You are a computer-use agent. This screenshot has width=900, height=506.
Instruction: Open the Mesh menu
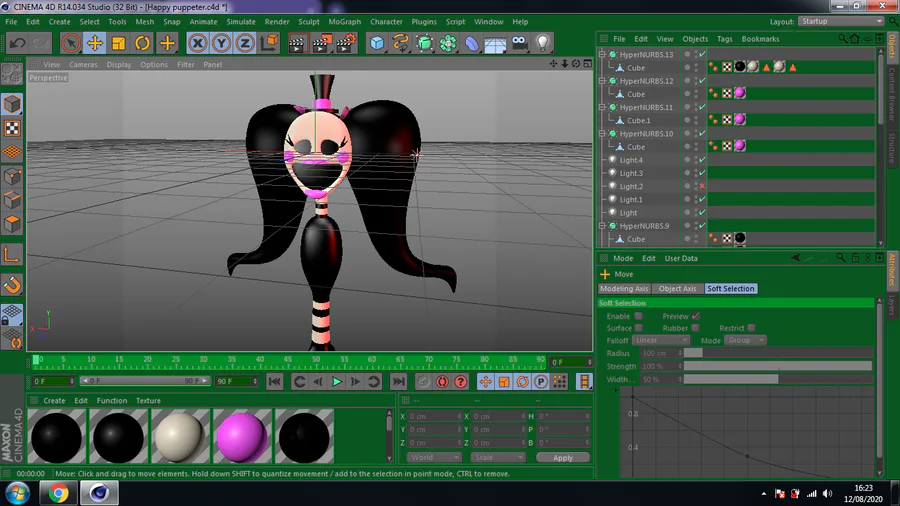145,22
